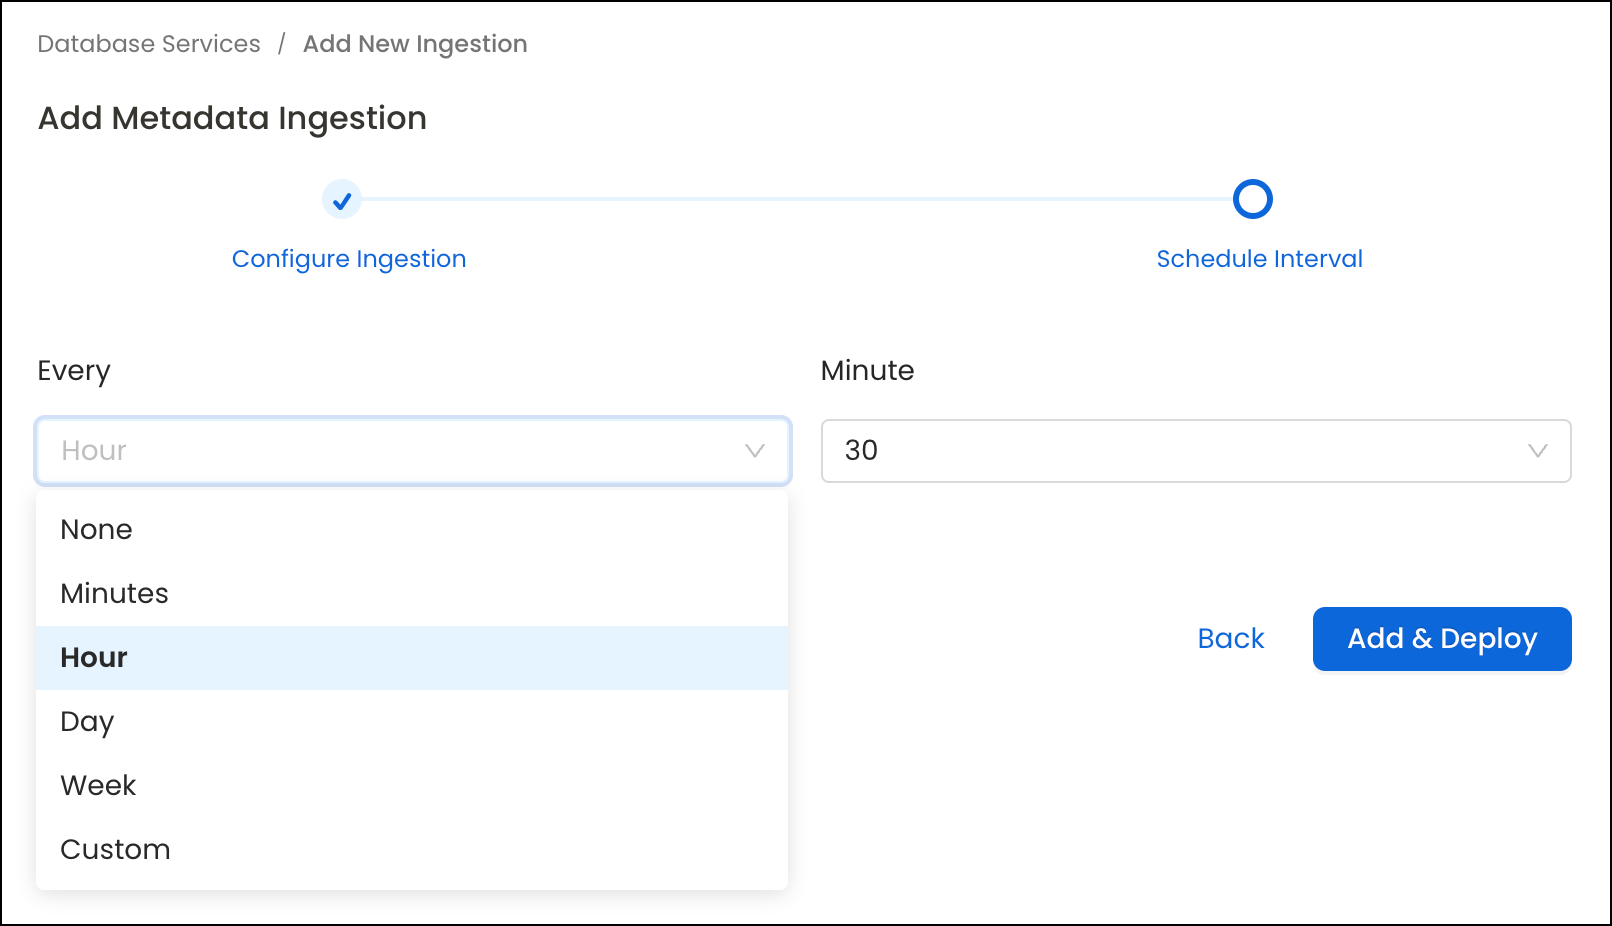The image size is (1612, 926).
Task: Navigate to Database Services breadcrumb
Action: coord(148,43)
